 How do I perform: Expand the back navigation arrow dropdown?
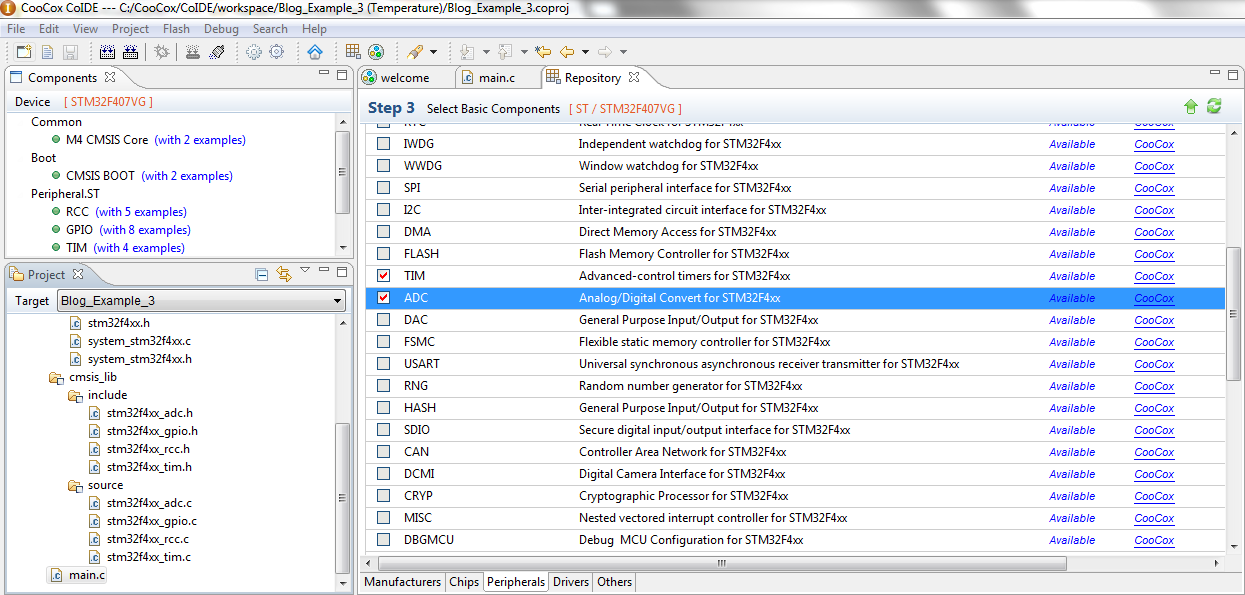coord(585,52)
